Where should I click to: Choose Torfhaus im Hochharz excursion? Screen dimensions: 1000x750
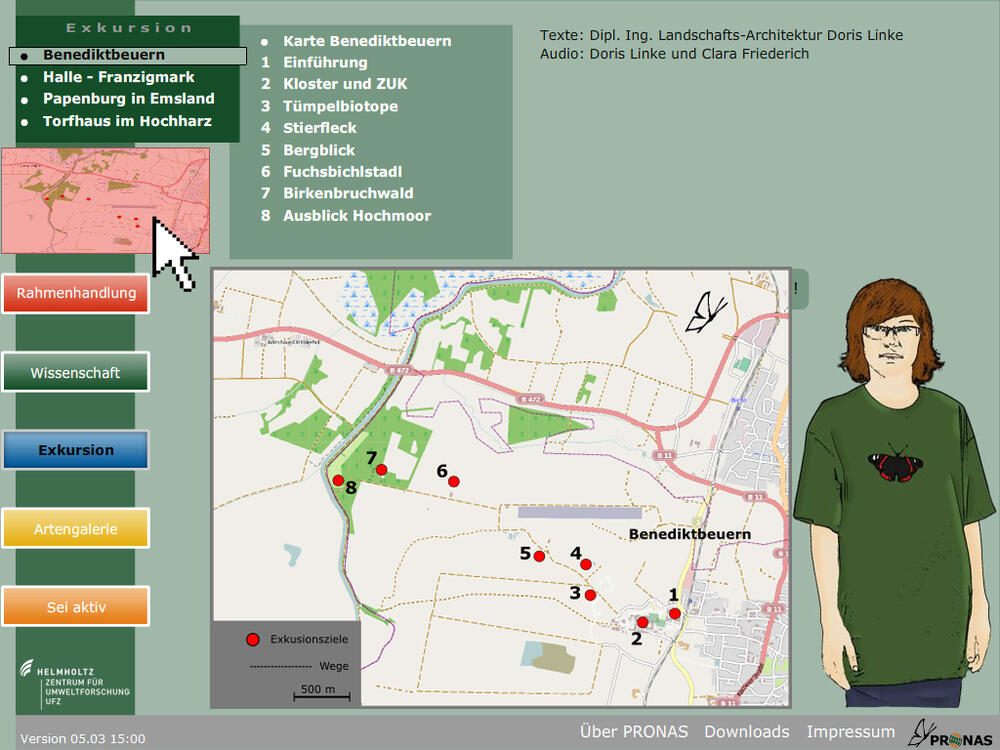coord(128,121)
